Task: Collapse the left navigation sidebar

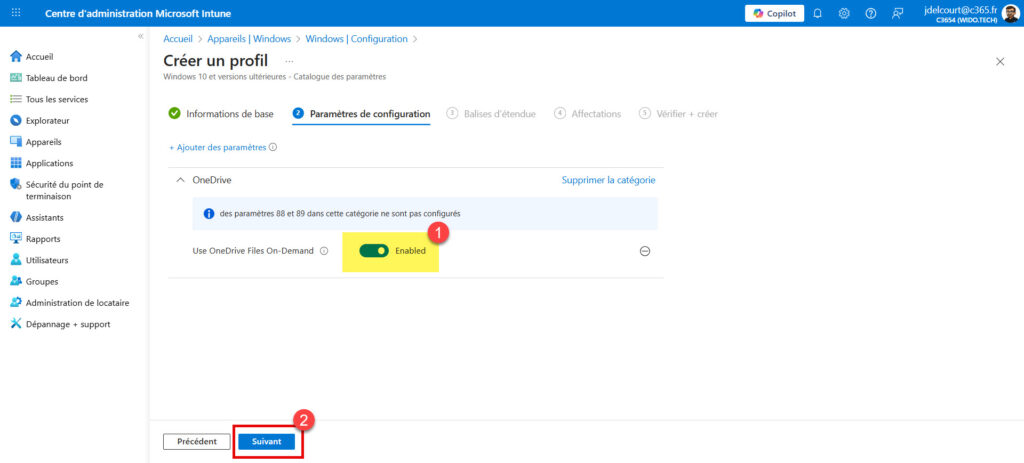Action: click(x=140, y=36)
